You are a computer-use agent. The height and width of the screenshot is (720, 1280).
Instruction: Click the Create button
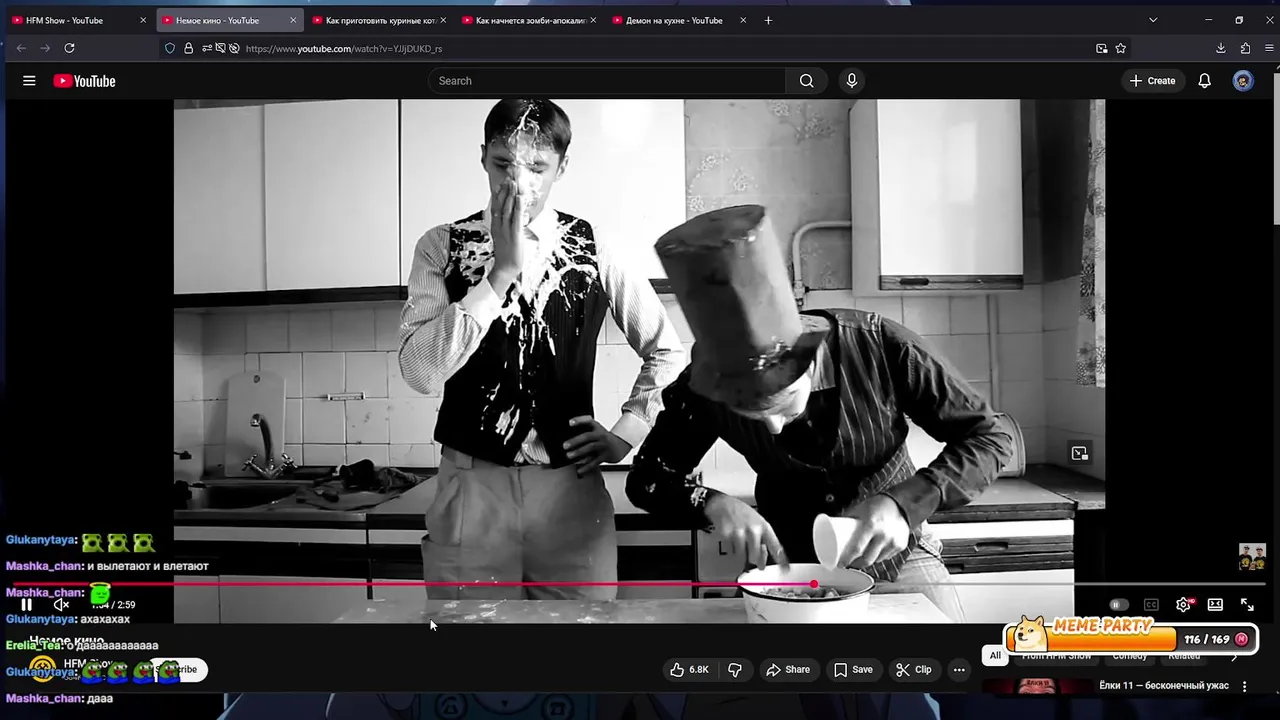1153,81
